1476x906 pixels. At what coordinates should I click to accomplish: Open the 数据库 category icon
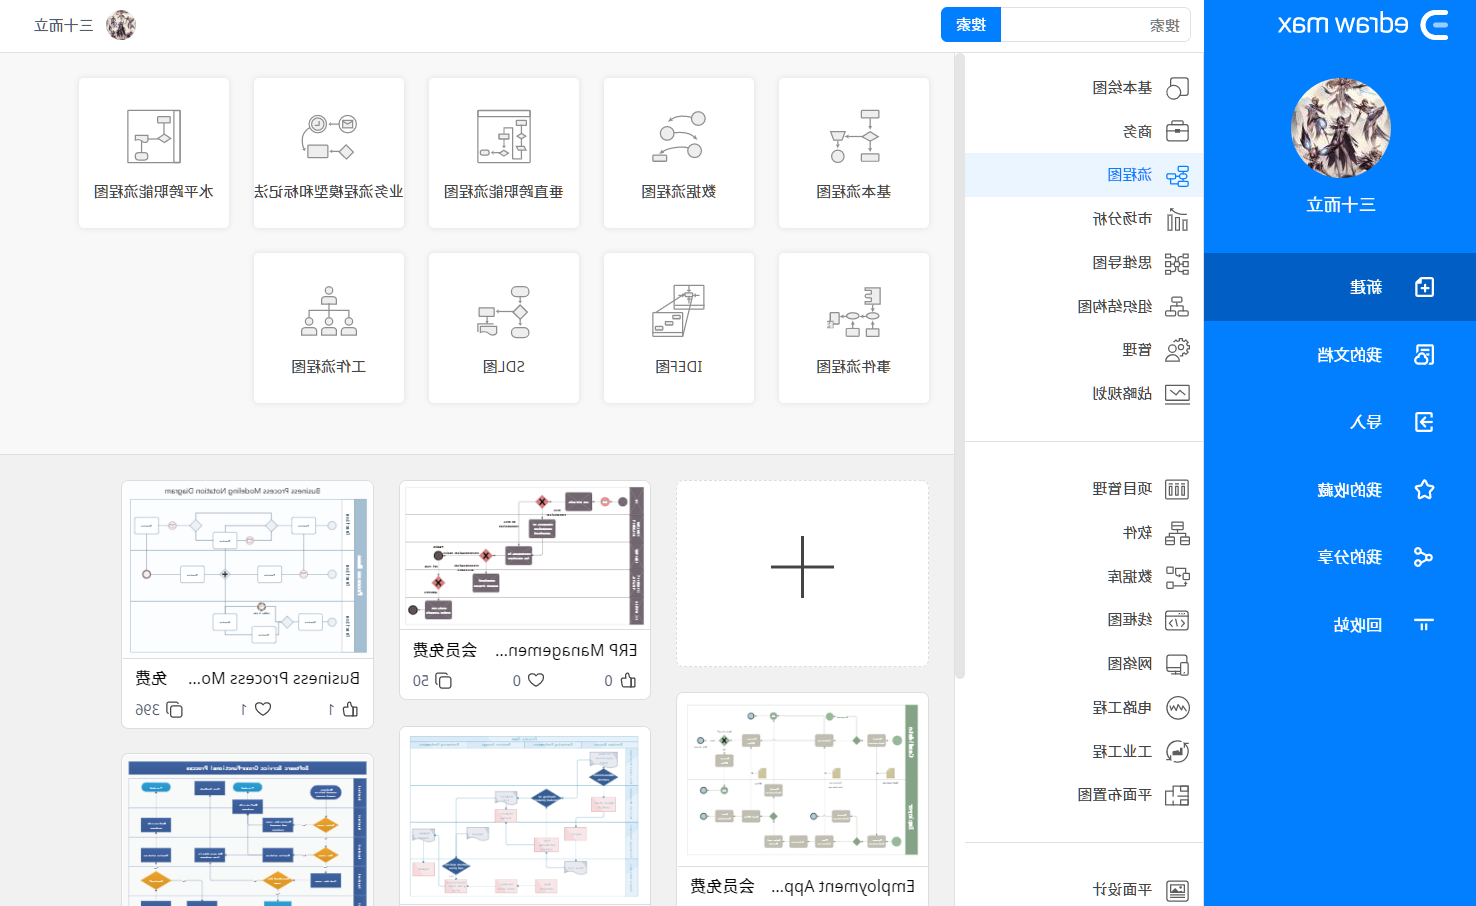coord(1177,577)
